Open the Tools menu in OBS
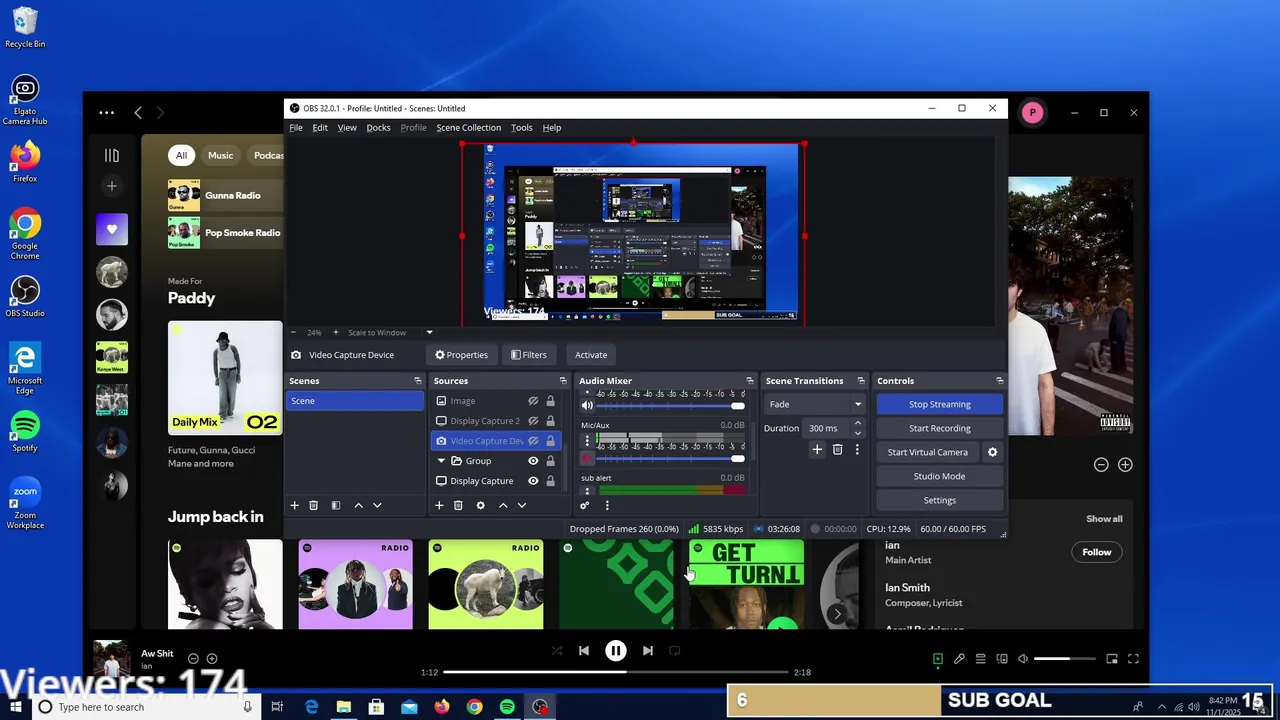Screen dimensions: 1280x720 pos(522,128)
